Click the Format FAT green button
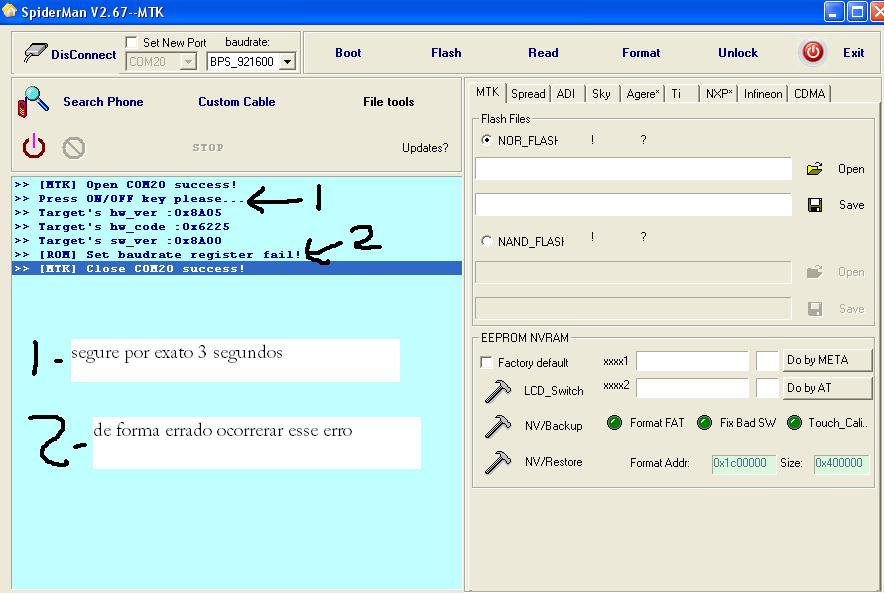 tap(615, 422)
